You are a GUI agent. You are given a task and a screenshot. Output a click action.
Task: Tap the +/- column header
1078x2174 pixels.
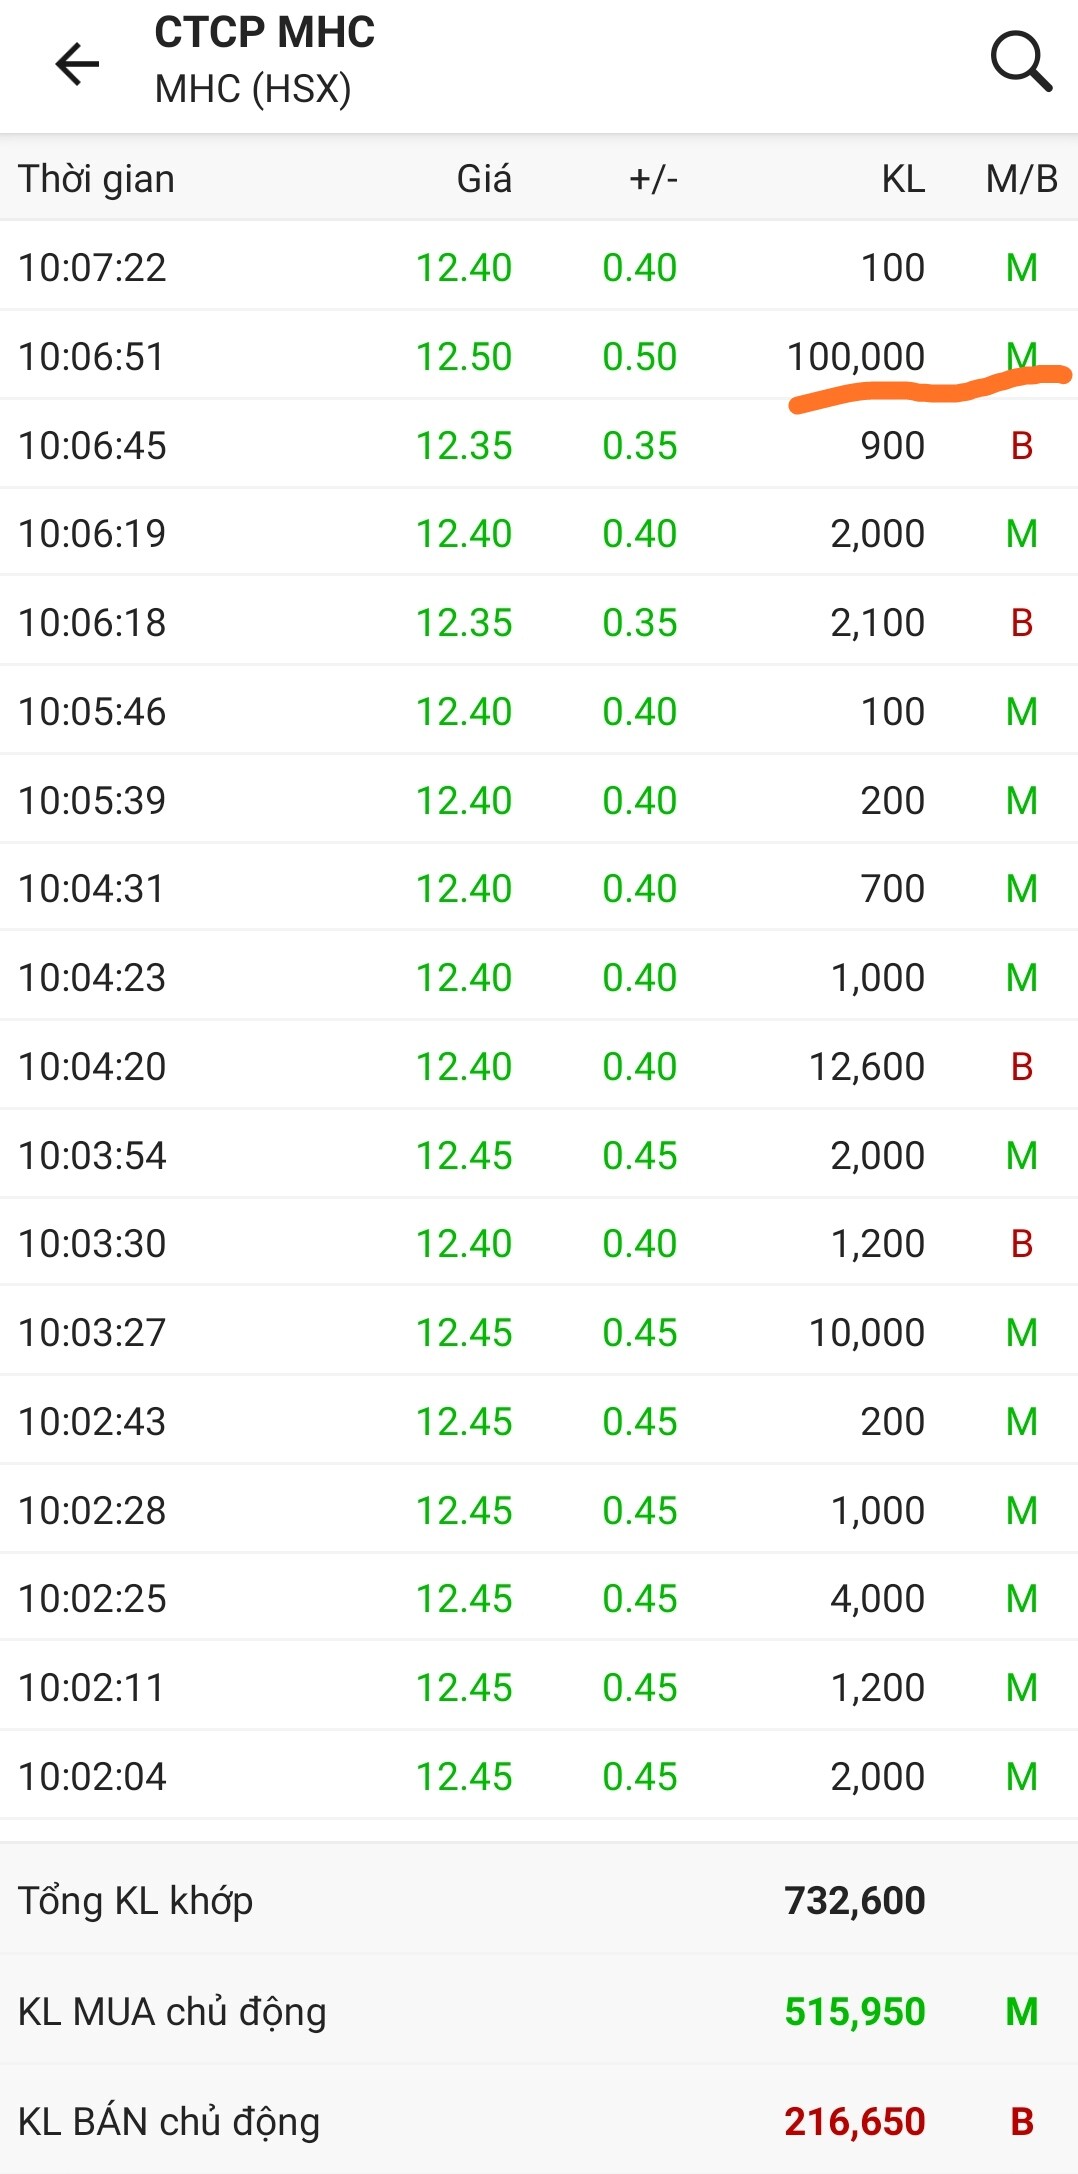point(653,179)
